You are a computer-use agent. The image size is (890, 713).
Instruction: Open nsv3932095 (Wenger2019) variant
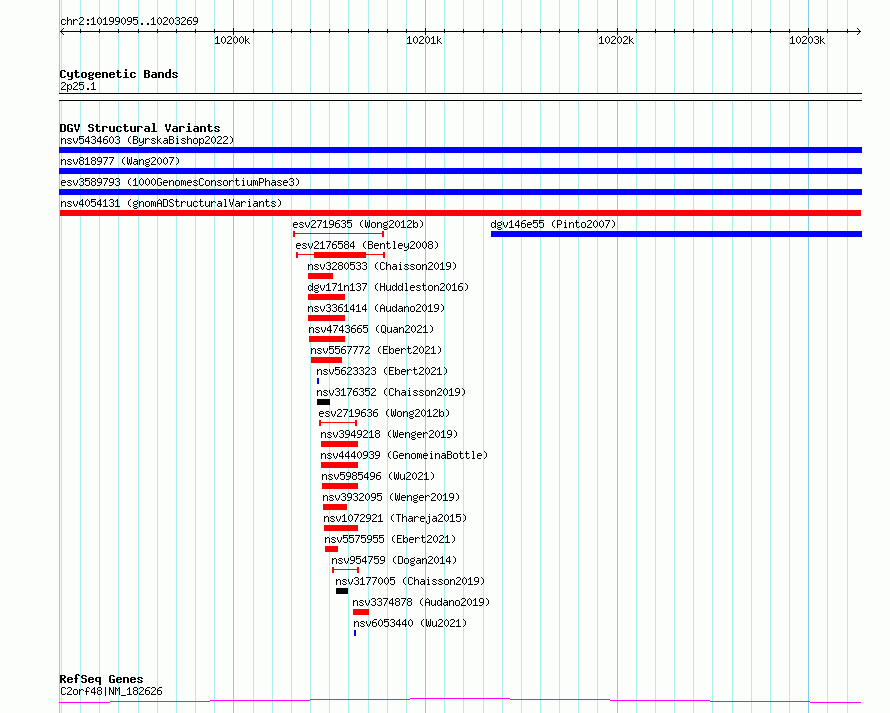(391, 497)
